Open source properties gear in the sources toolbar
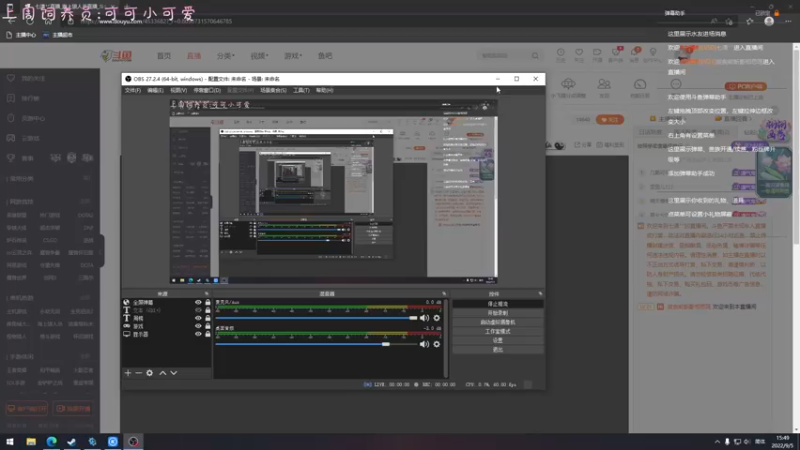 click(x=149, y=373)
